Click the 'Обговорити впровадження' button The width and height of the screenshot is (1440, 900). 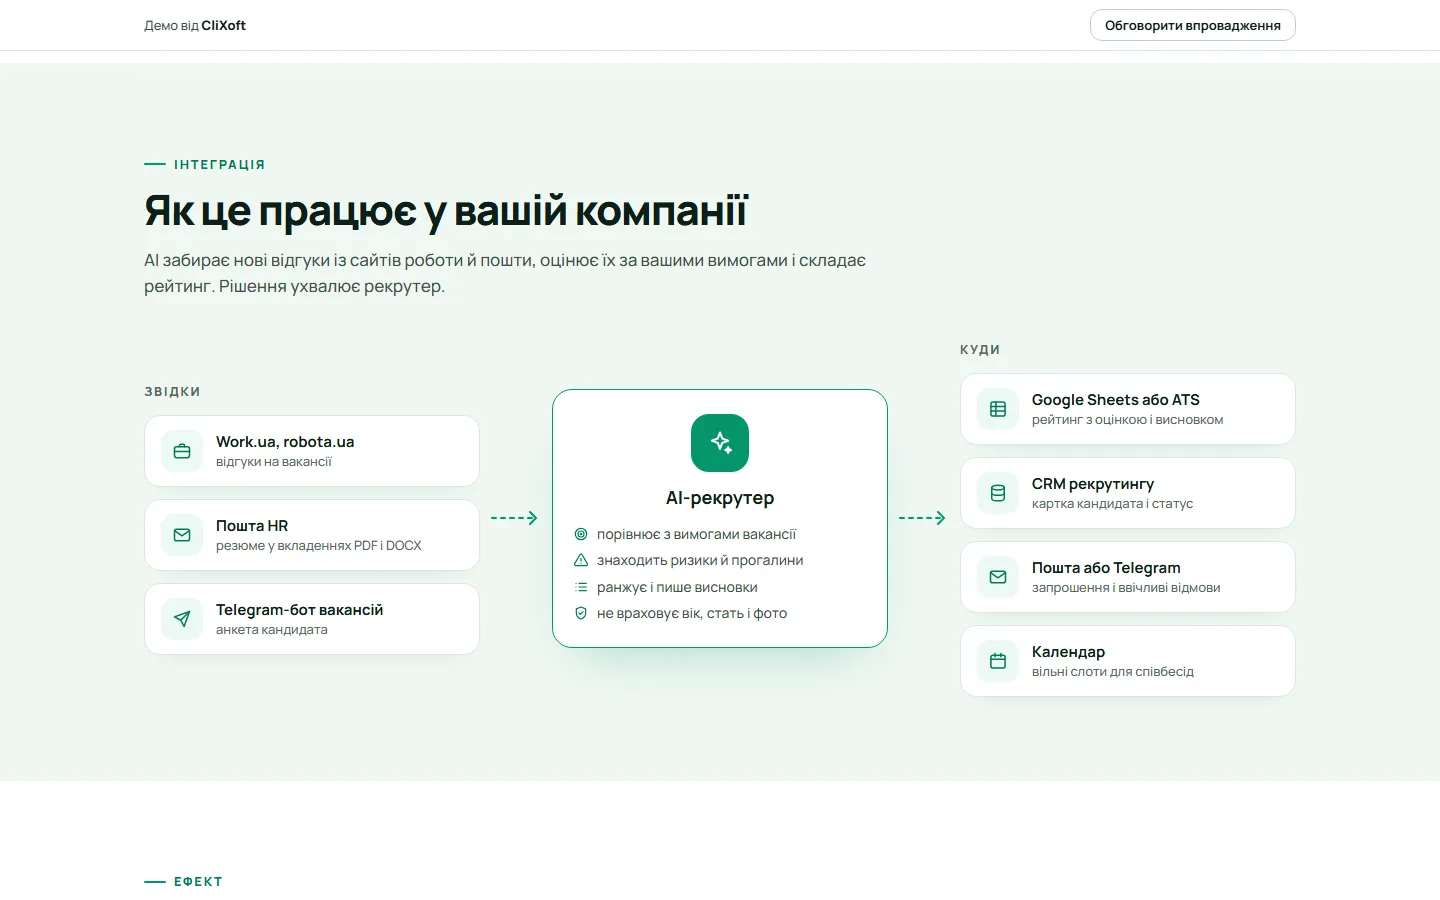pyautogui.click(x=1192, y=25)
